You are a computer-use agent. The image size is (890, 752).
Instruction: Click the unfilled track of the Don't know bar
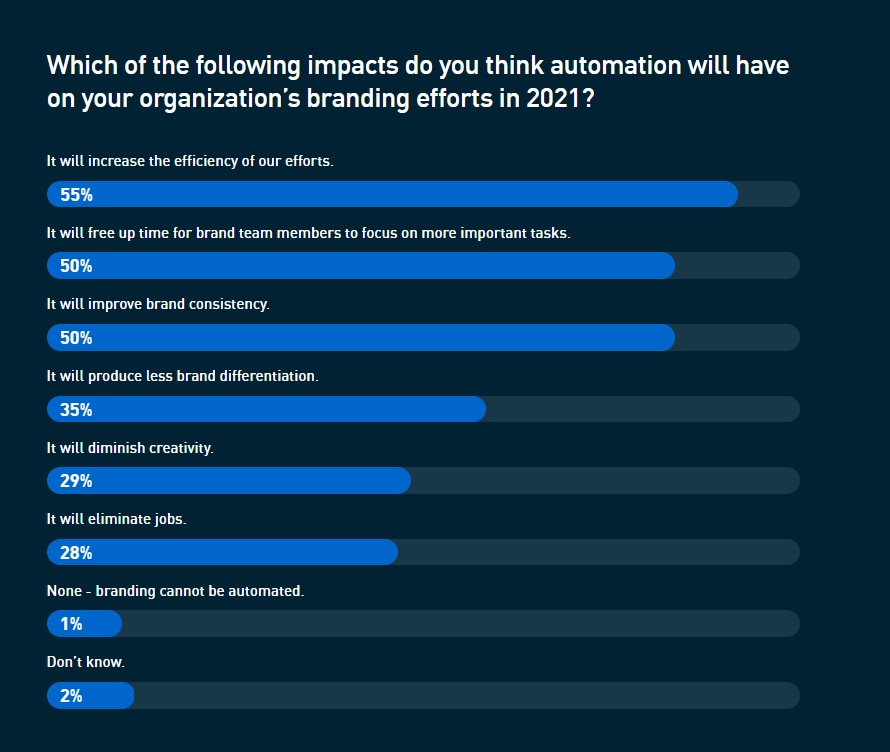[466, 696]
